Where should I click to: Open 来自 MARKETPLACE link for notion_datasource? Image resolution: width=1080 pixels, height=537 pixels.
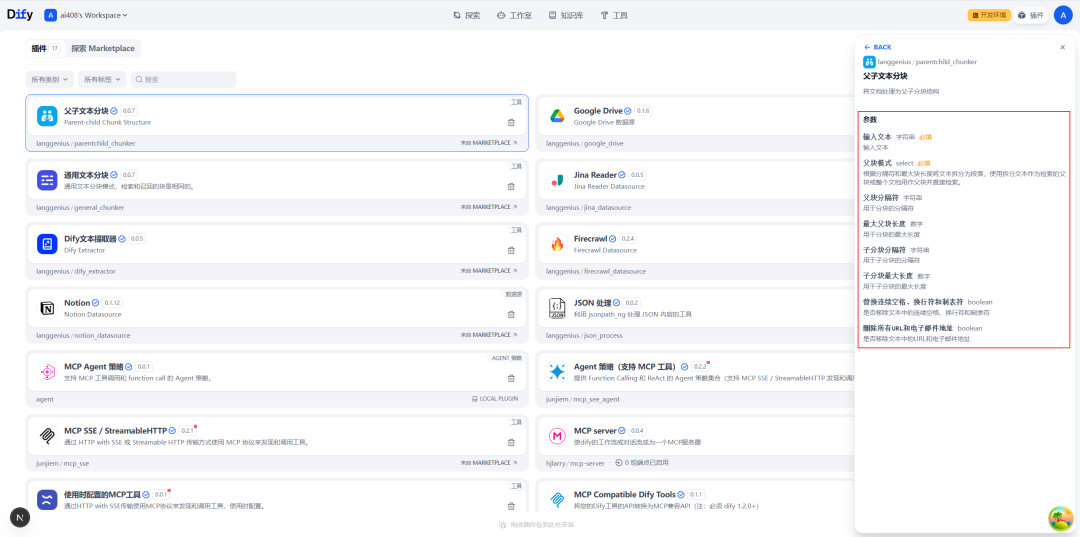point(489,335)
